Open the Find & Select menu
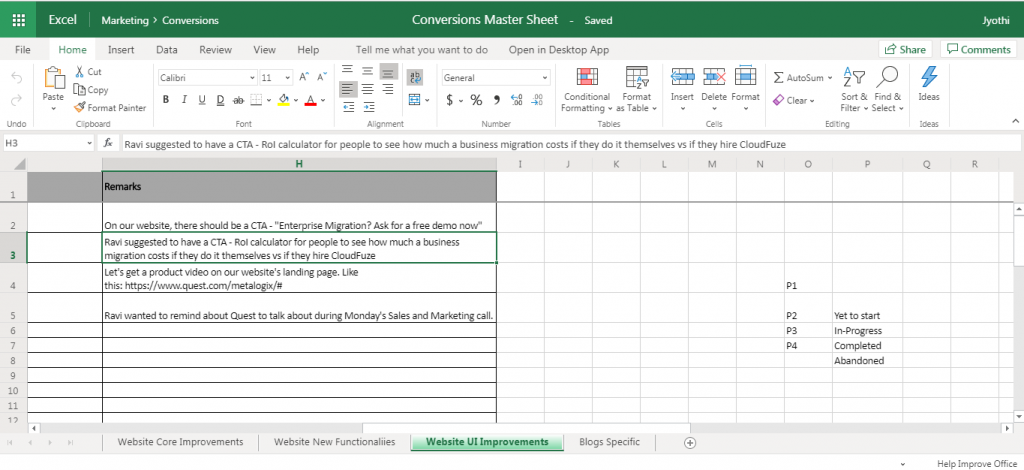Screen dimensions: 1024x470 pyautogui.click(x=887, y=89)
